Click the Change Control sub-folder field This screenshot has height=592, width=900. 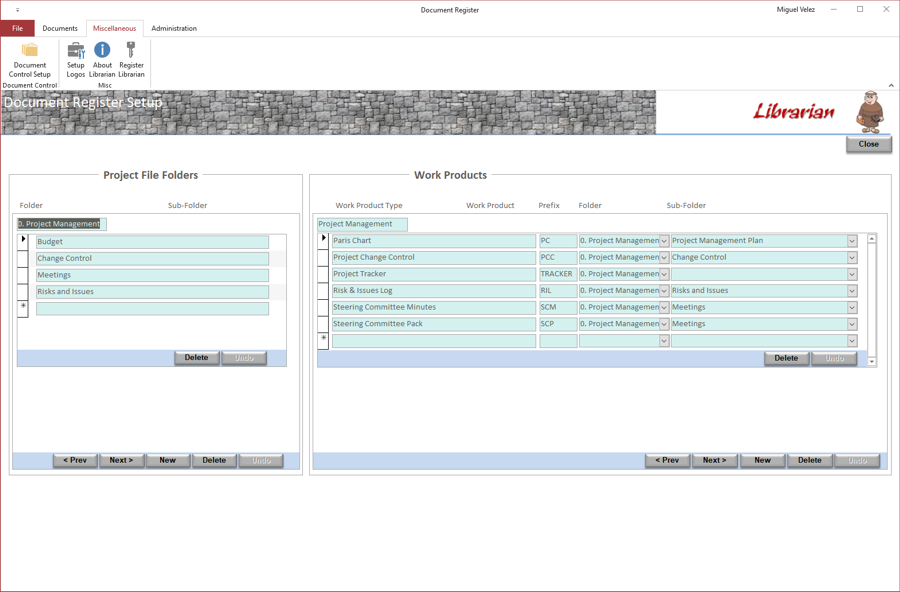point(152,258)
